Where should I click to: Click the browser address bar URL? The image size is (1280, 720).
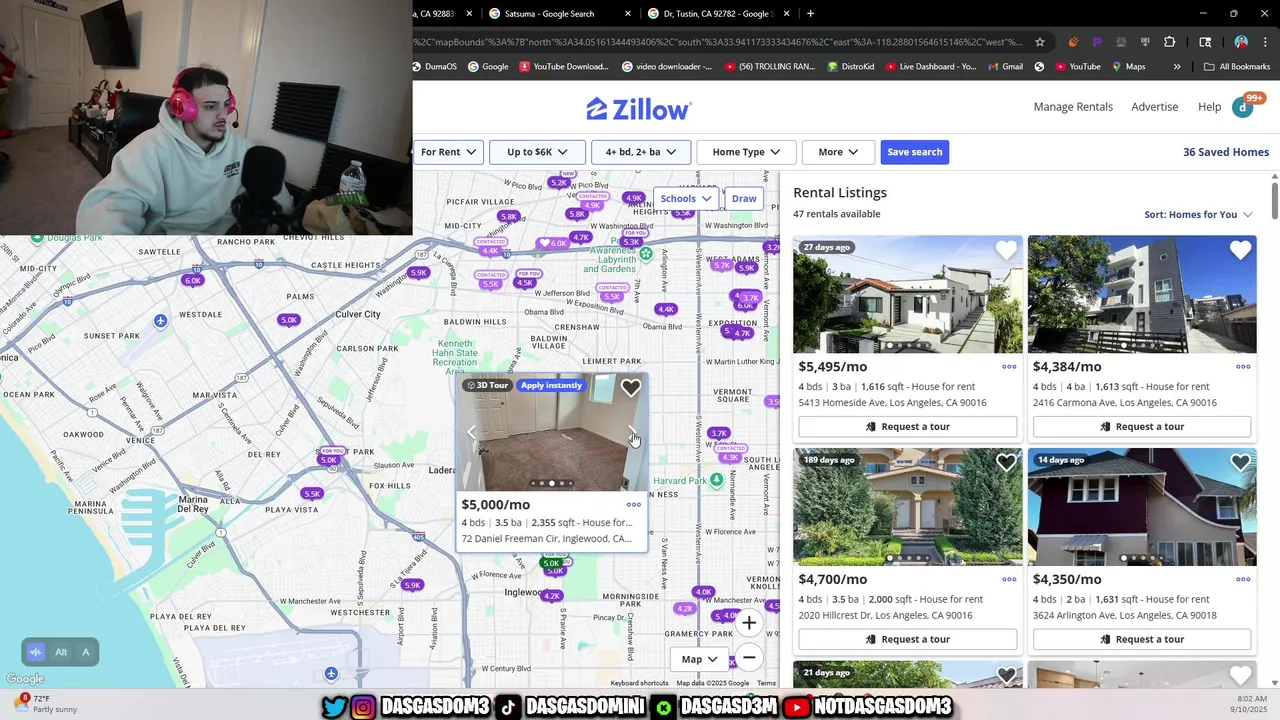tap(717, 42)
